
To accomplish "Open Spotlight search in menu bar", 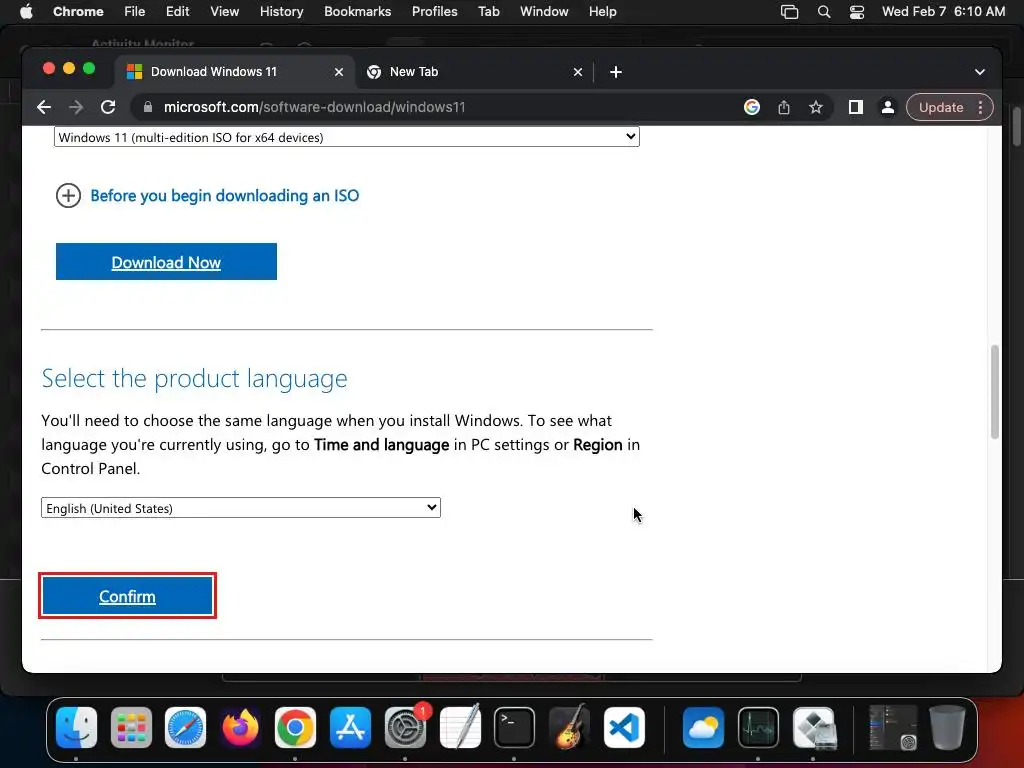I will coord(824,12).
